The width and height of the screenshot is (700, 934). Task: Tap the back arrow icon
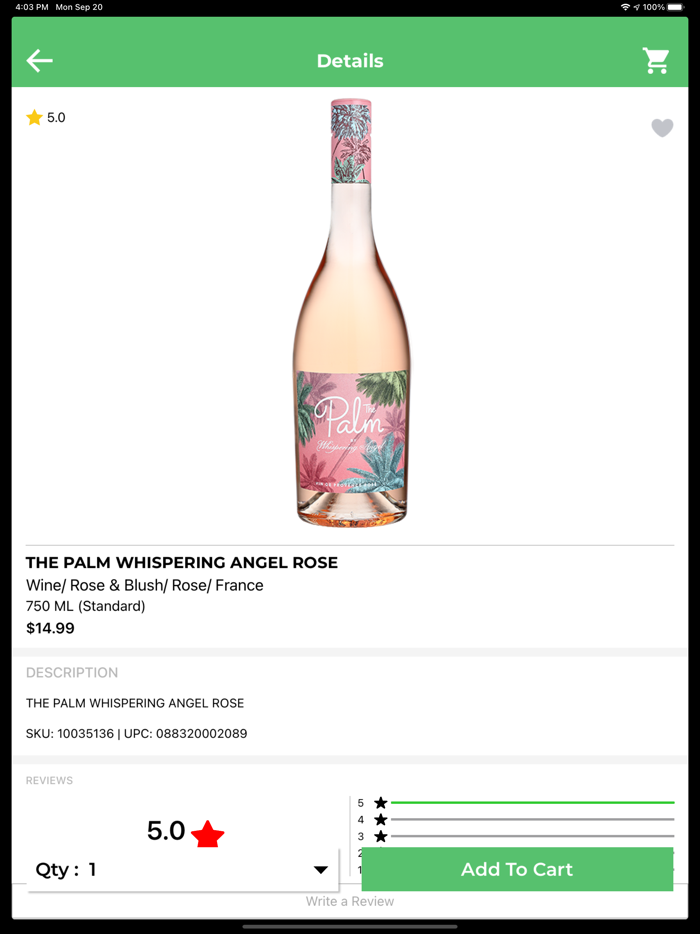tap(40, 61)
